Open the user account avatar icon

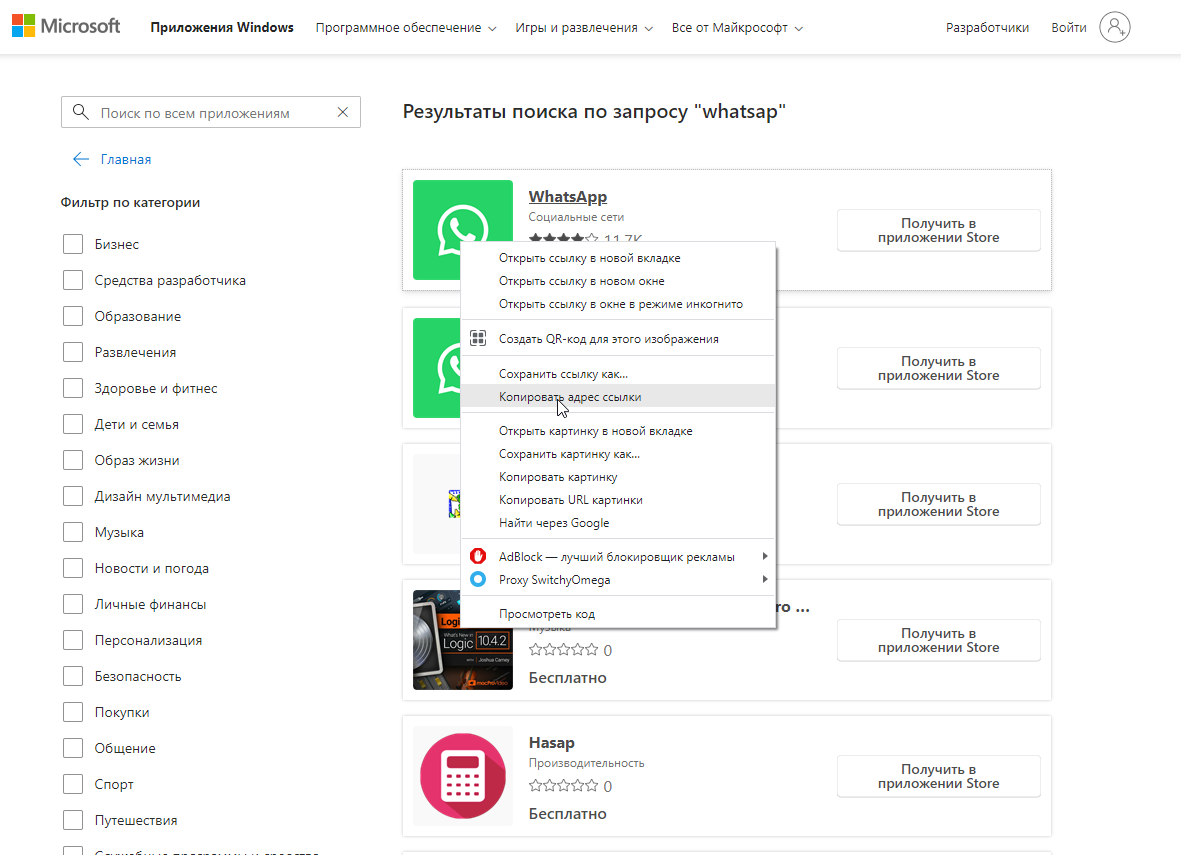point(1115,27)
